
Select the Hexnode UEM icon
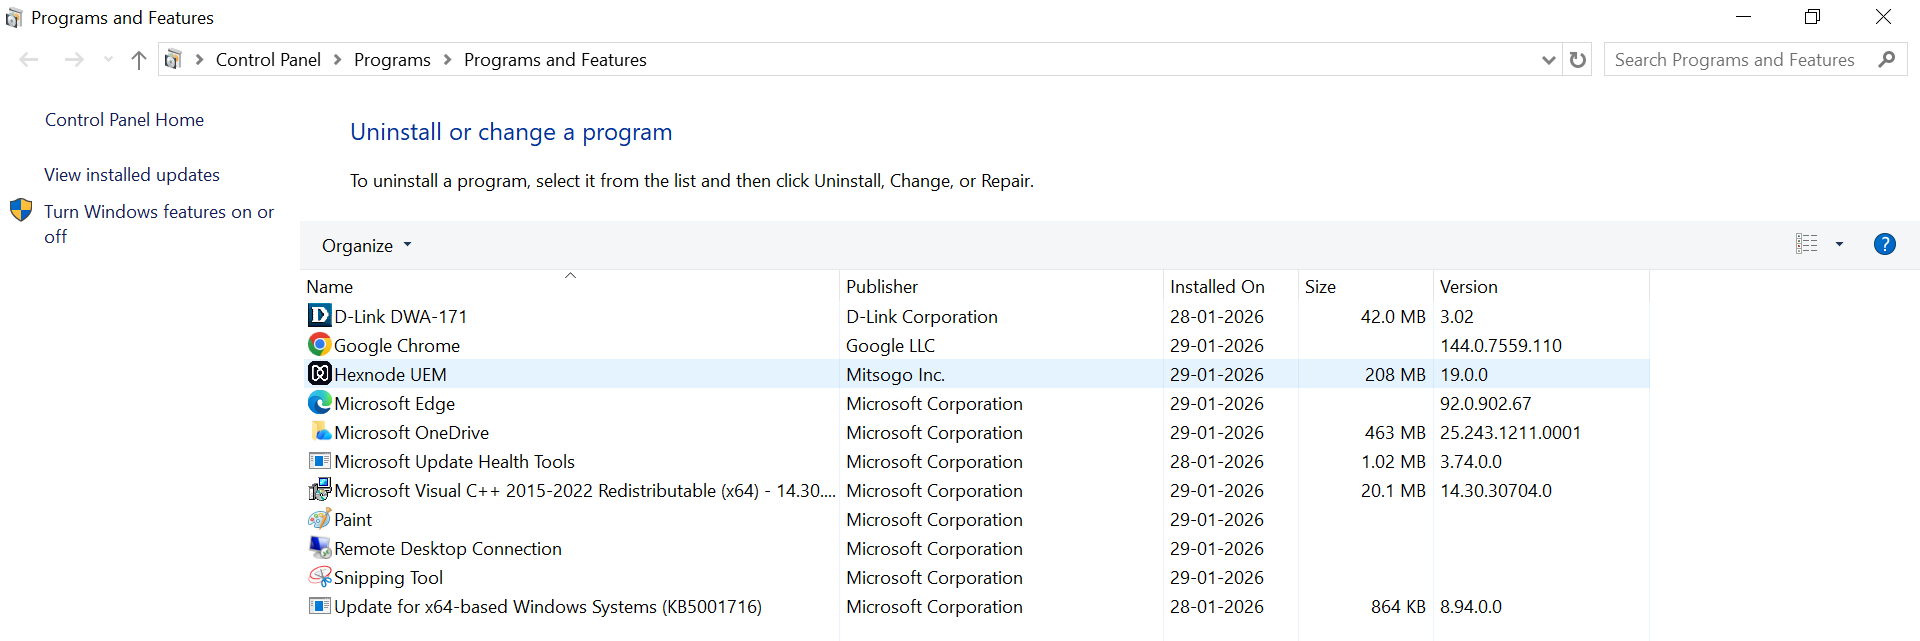(x=319, y=374)
